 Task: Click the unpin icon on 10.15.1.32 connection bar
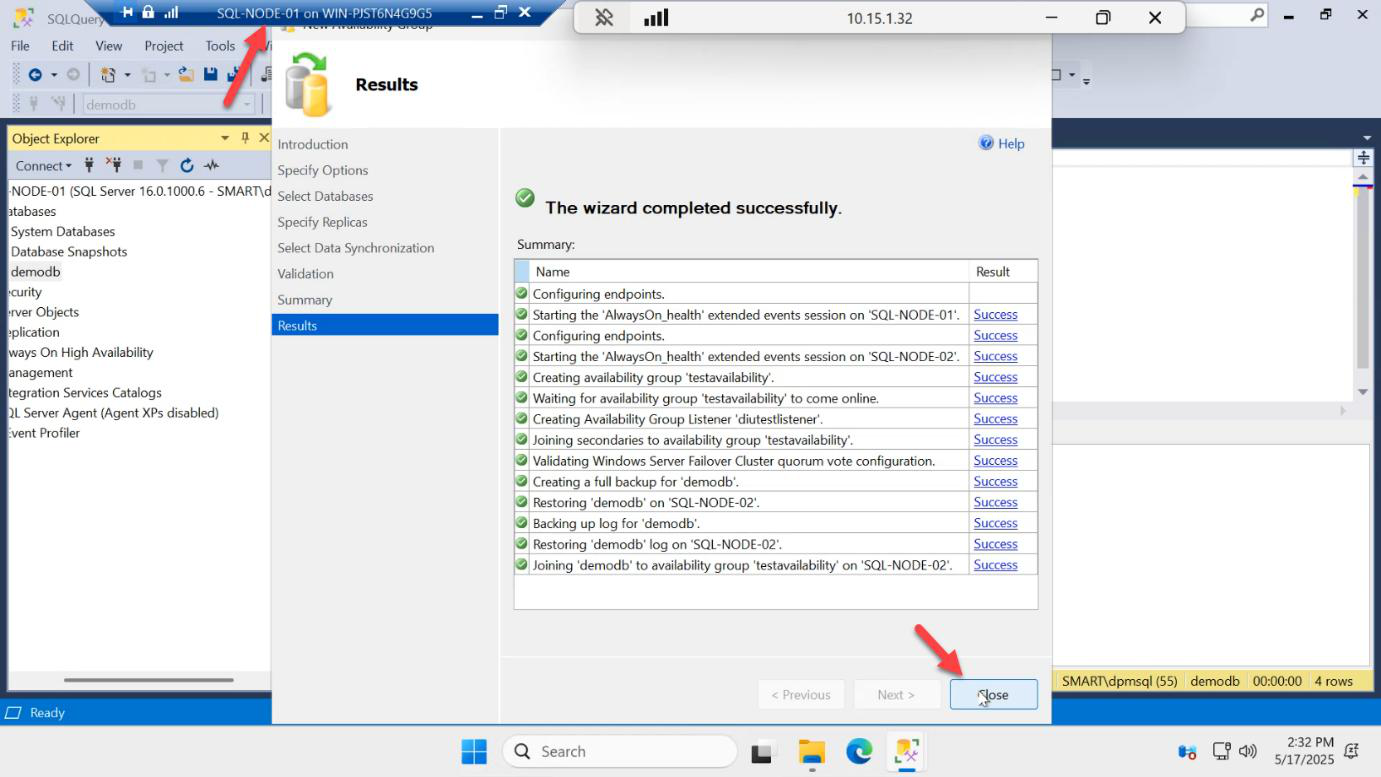[x=604, y=18]
